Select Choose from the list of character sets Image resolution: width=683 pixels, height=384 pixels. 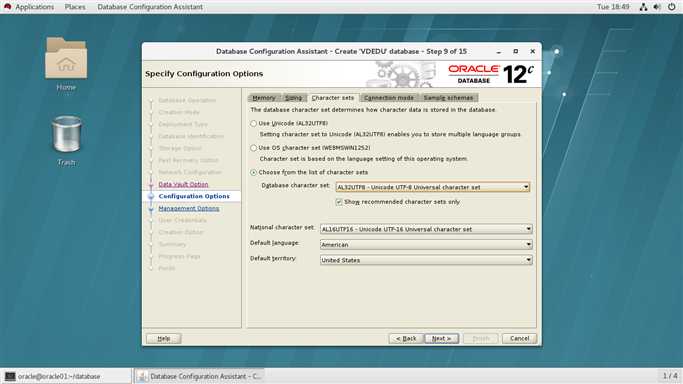click(254, 172)
